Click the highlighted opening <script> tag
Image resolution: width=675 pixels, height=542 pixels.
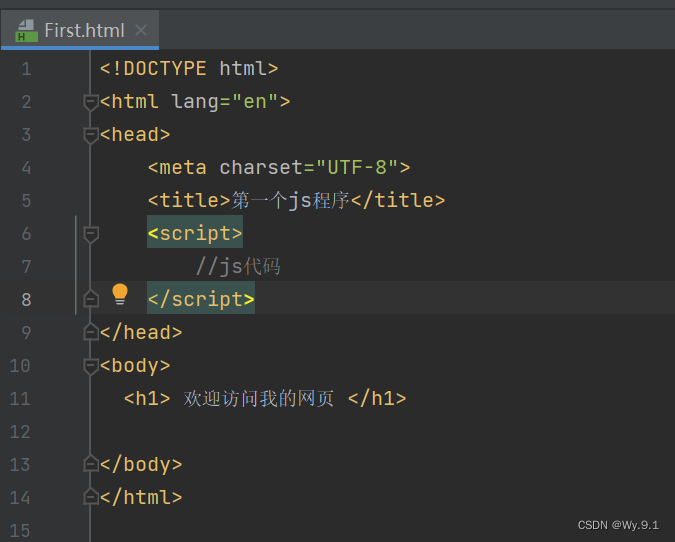coord(195,233)
